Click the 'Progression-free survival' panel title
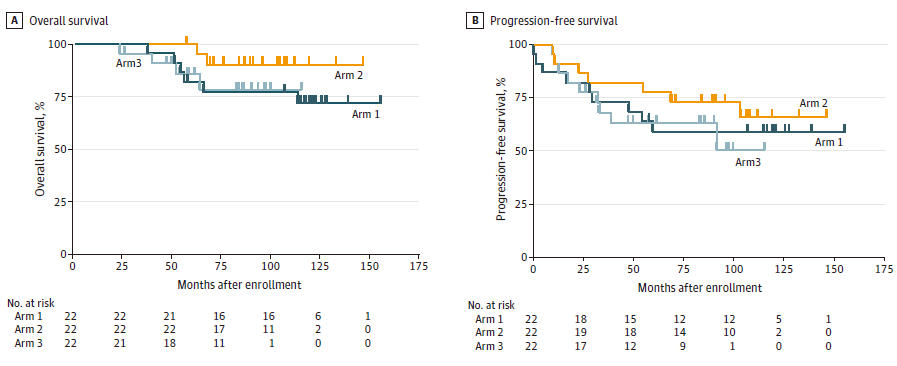 pos(553,22)
